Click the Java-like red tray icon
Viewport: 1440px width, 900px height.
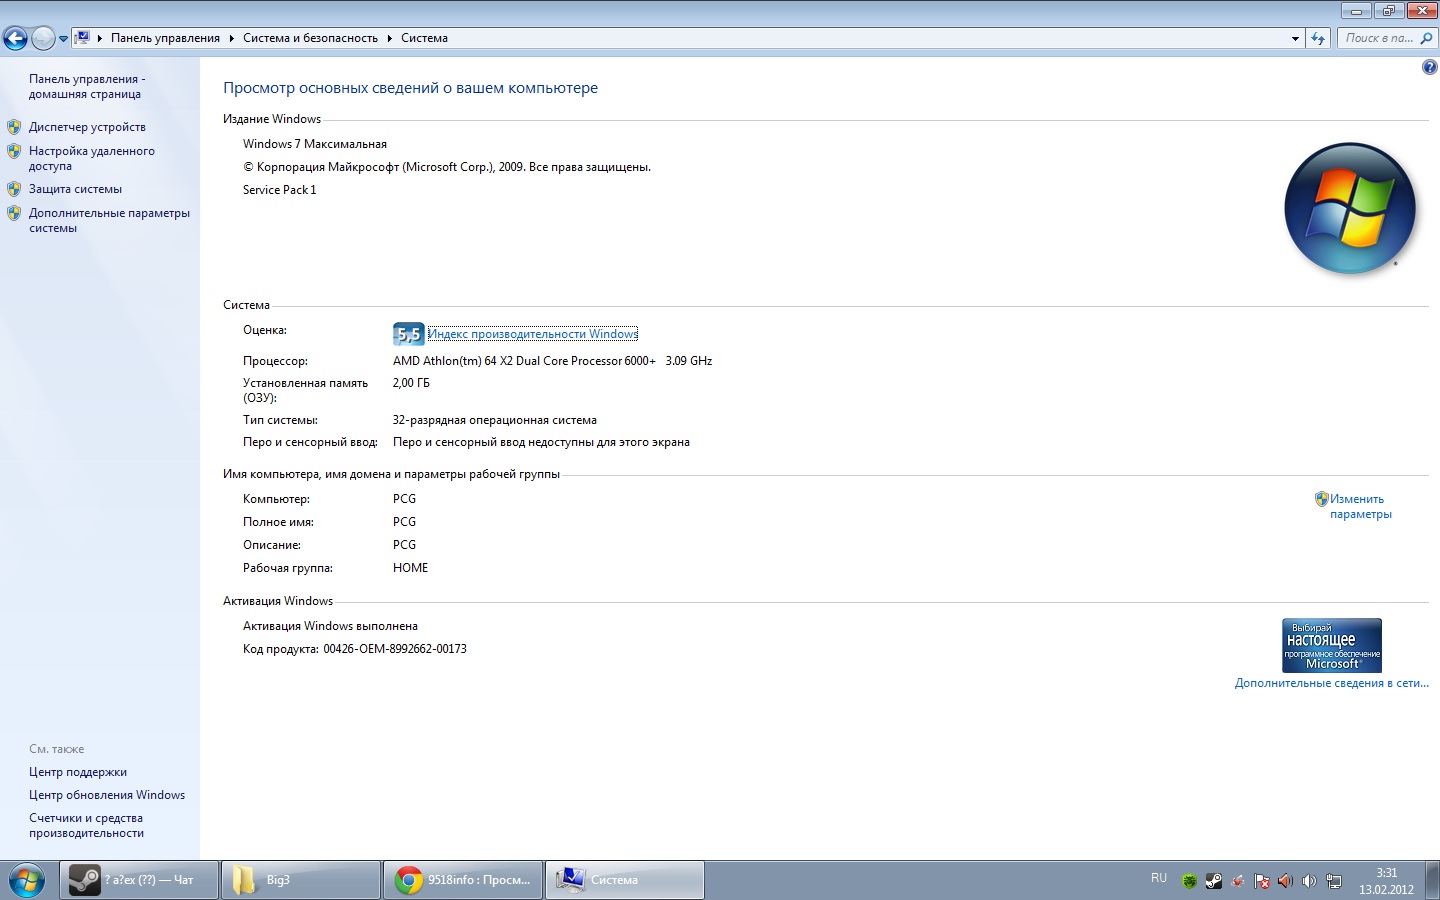coord(1238,881)
